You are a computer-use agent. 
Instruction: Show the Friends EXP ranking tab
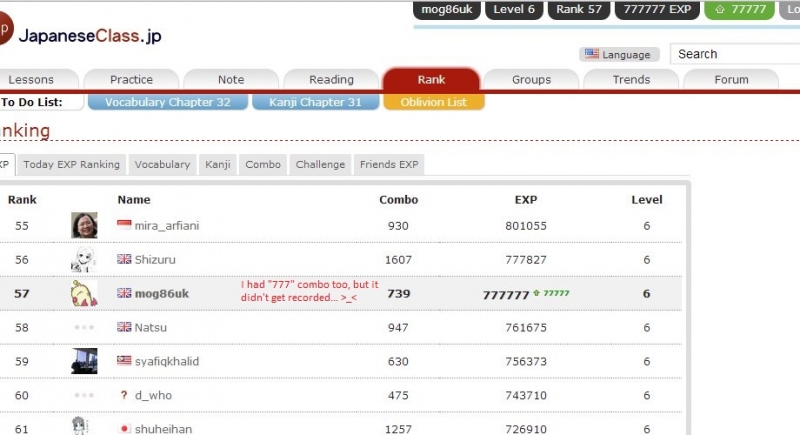[389, 165]
